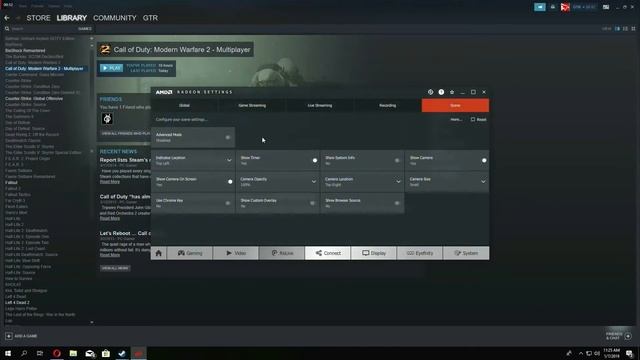This screenshot has width=640, height=360.
Task: Open File Explorer from the taskbar
Action: click(x=73, y=353)
